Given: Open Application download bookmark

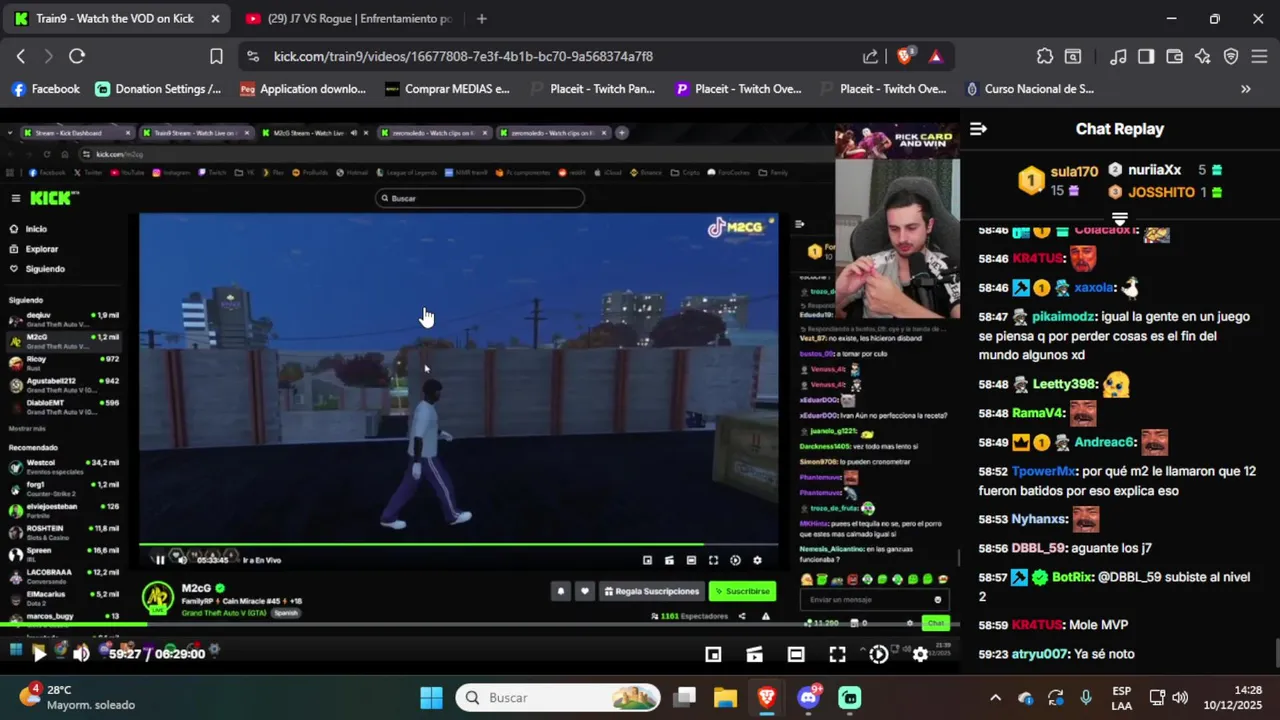Looking at the screenshot, I should click(x=303, y=89).
